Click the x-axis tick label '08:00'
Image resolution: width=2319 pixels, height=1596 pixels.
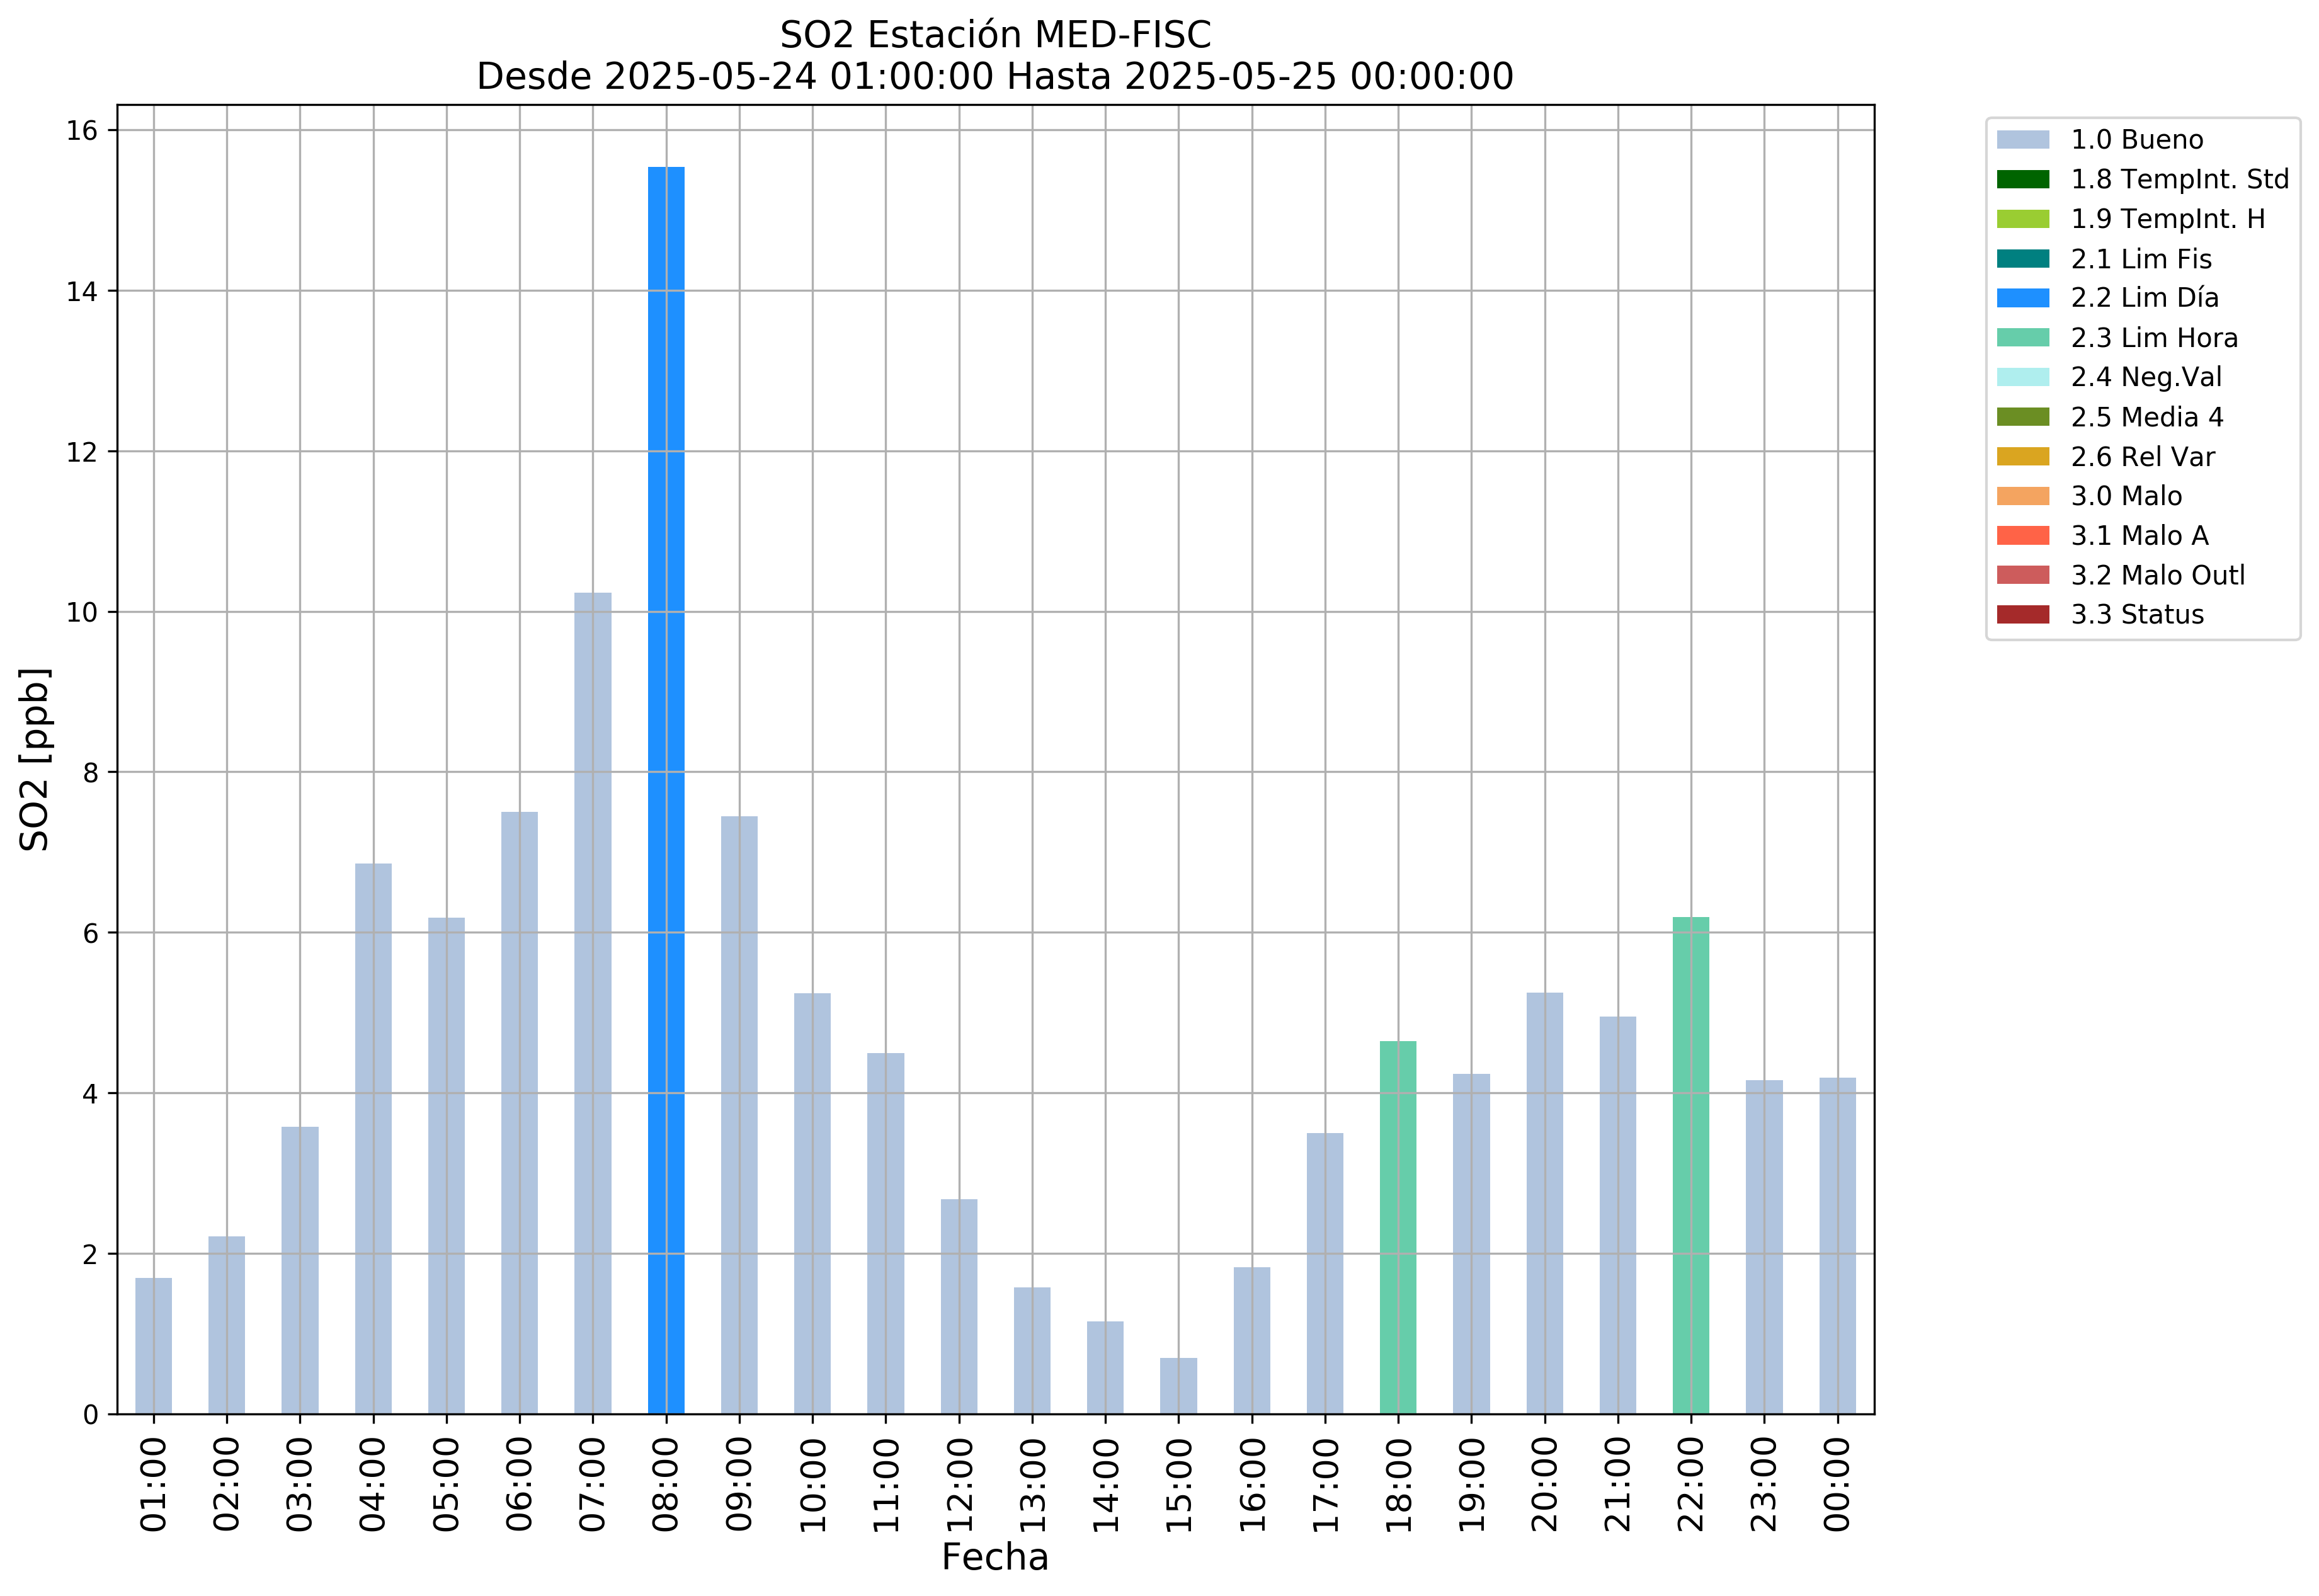(666, 1484)
